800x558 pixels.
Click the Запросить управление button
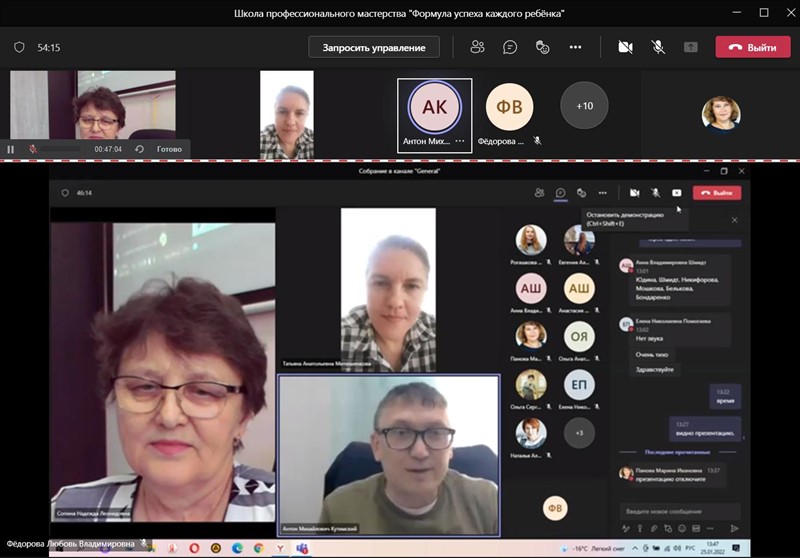374,47
